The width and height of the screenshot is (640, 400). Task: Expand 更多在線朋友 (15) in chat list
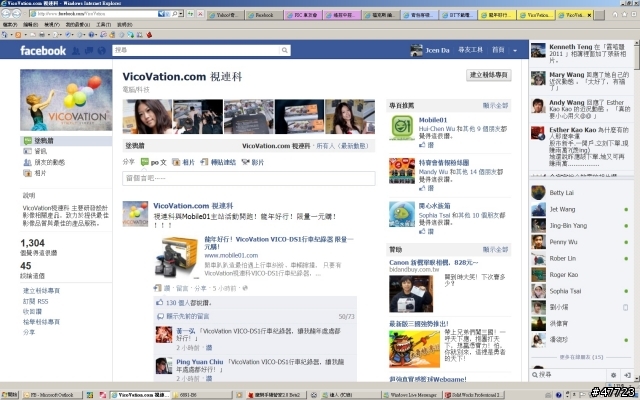[x=581, y=357]
